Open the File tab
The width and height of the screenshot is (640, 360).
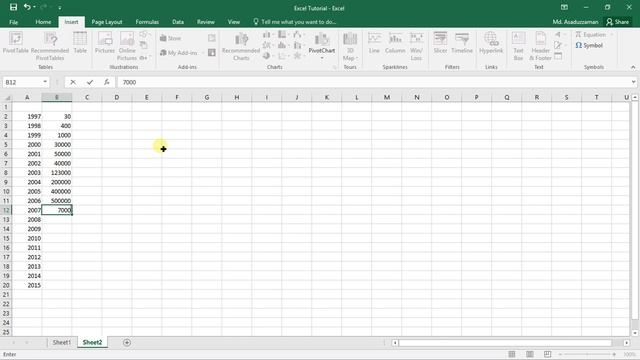click(x=13, y=22)
